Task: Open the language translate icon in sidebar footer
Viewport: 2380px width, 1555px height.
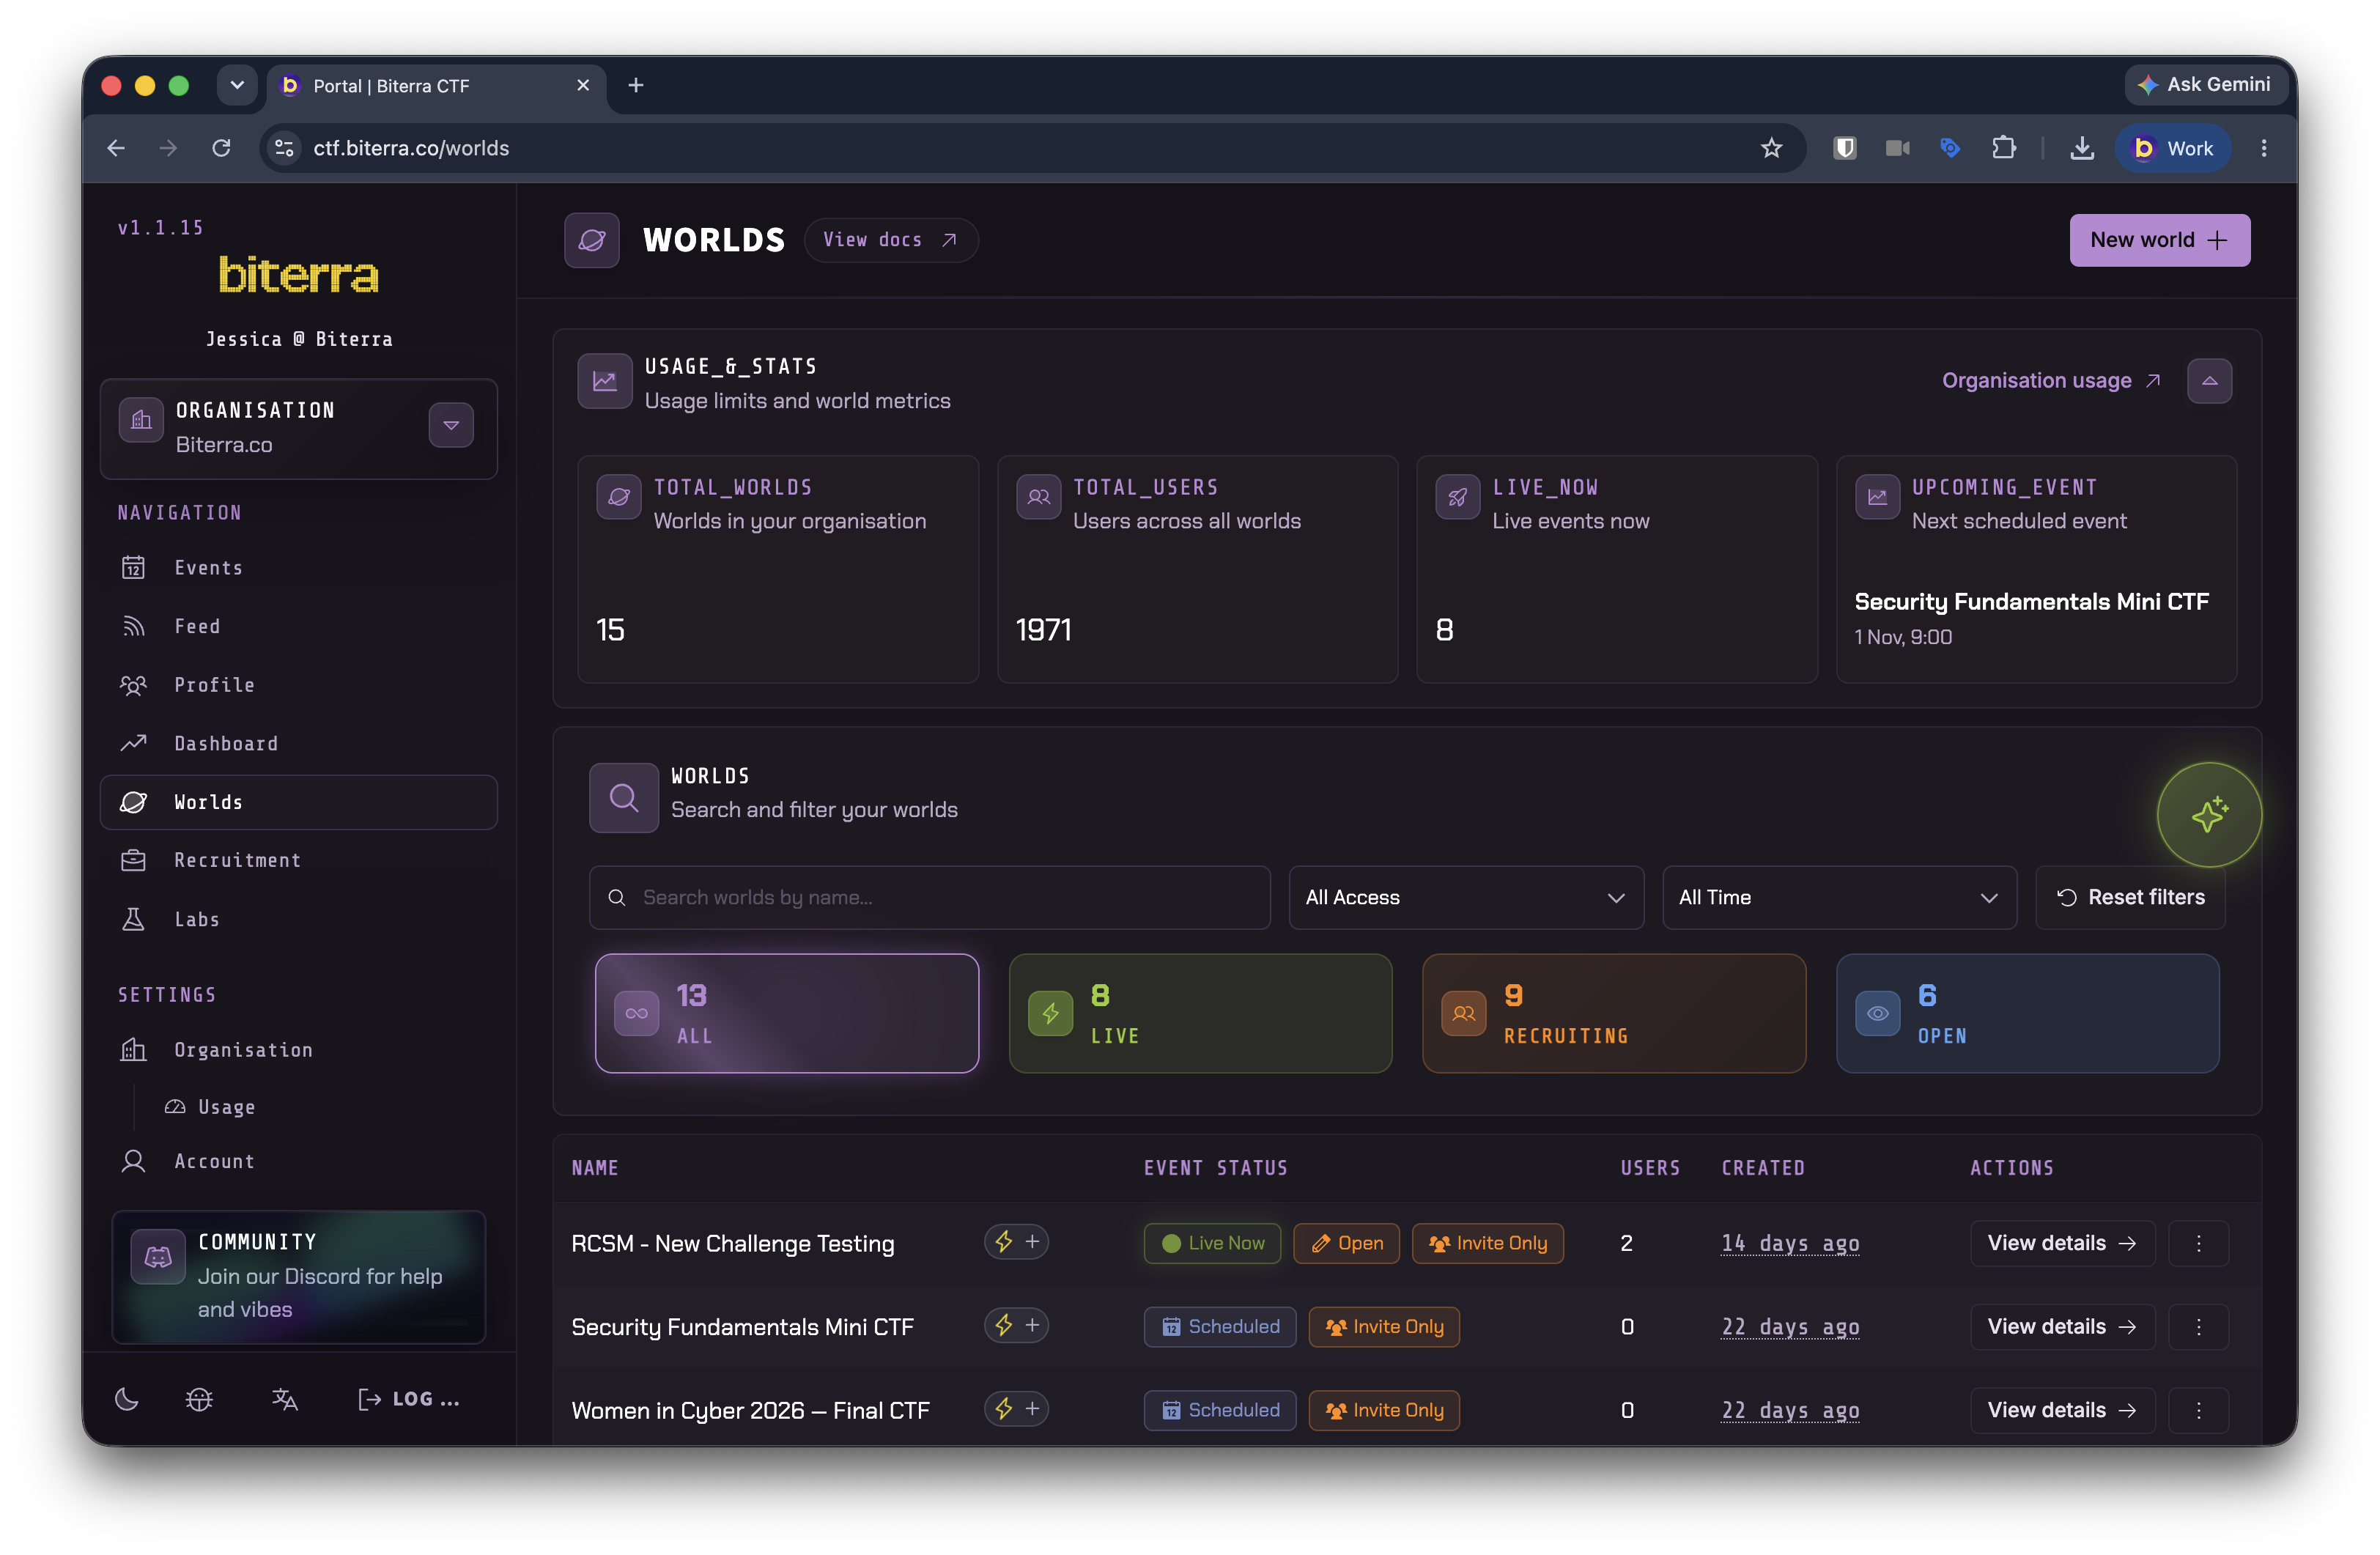Action: 285,1398
